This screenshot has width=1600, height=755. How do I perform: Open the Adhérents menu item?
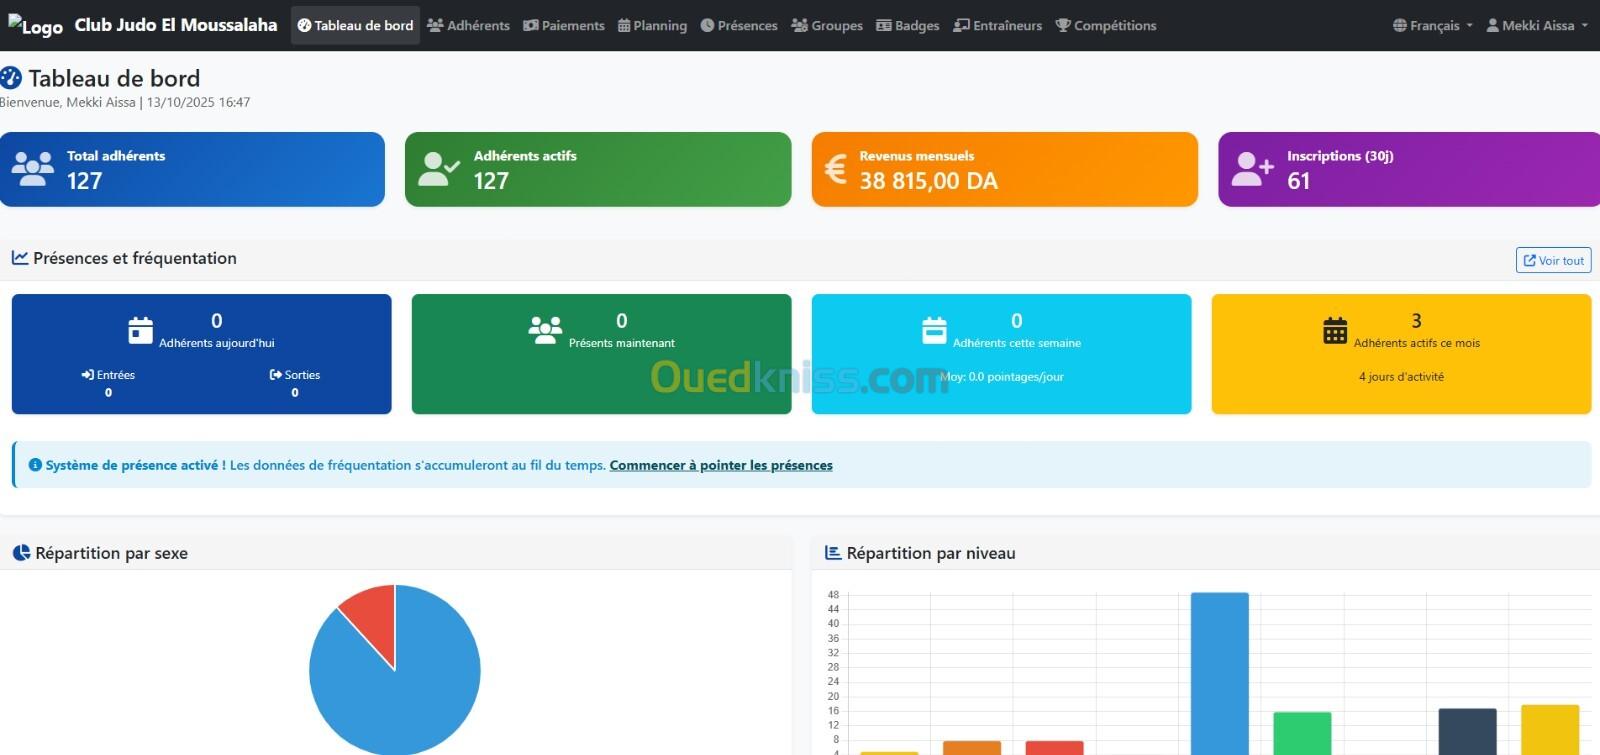468,26
